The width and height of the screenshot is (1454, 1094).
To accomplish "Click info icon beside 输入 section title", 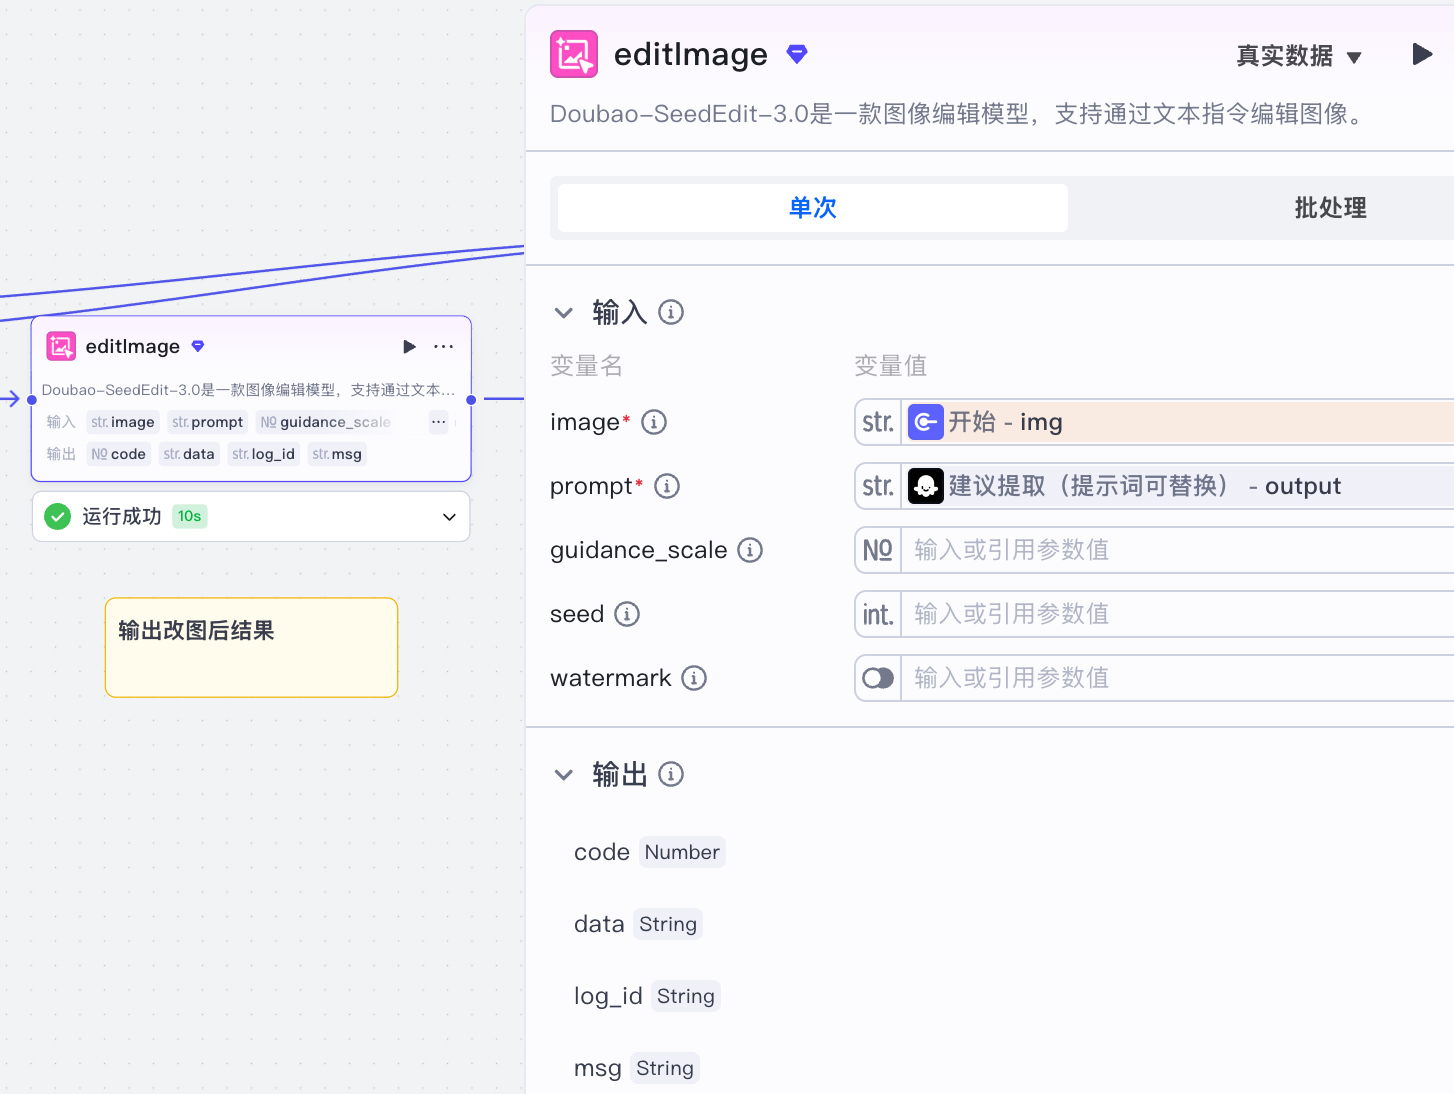I will (x=671, y=313).
